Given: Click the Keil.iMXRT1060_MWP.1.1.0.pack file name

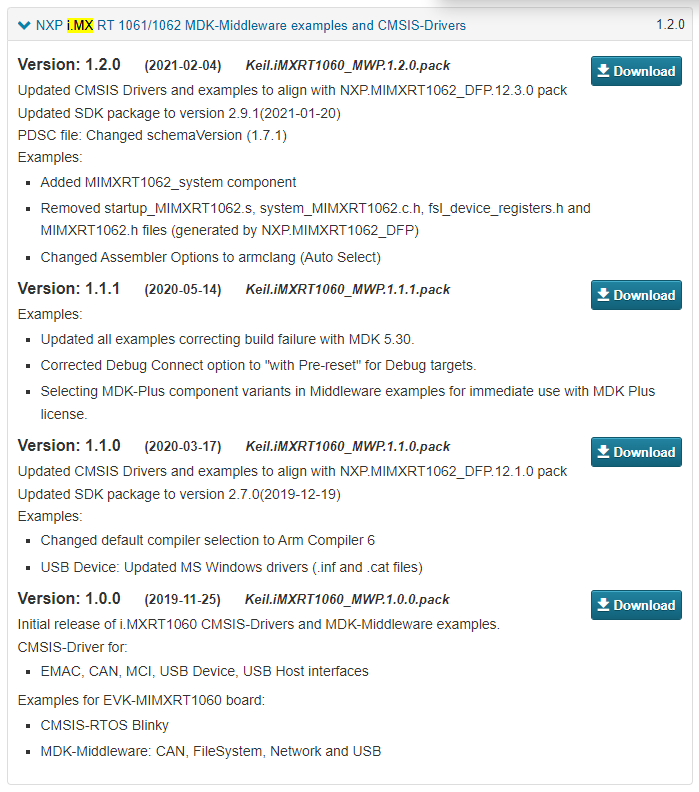Looking at the screenshot, I should 347,447.
